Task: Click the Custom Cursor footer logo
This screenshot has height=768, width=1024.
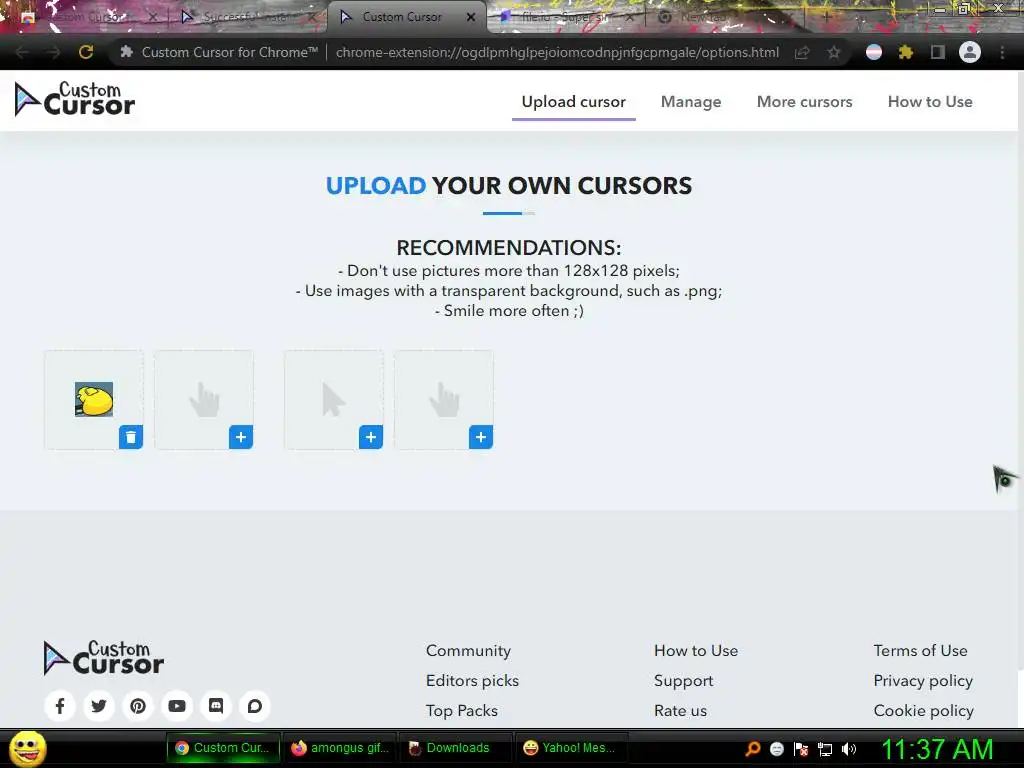Action: tap(103, 658)
